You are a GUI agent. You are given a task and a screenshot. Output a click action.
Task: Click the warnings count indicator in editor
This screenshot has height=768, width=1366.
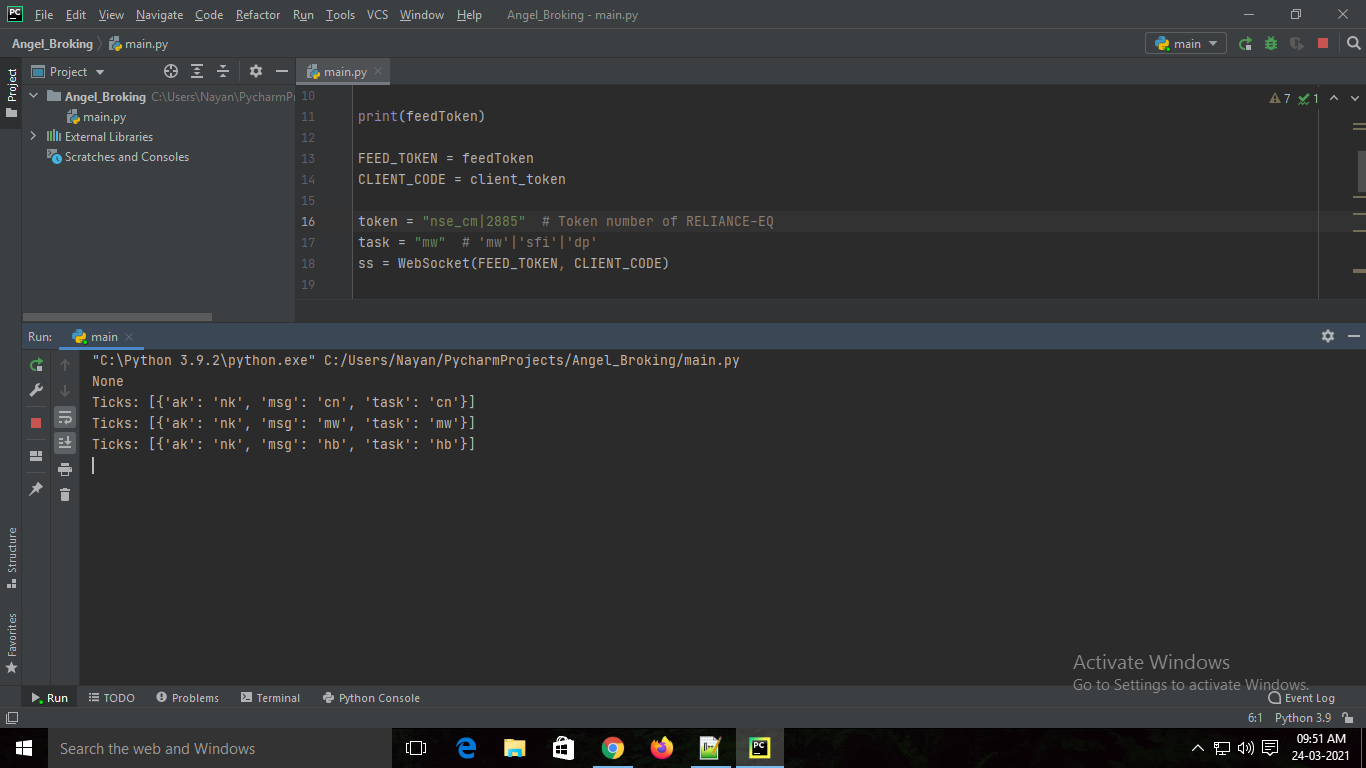tap(1280, 99)
